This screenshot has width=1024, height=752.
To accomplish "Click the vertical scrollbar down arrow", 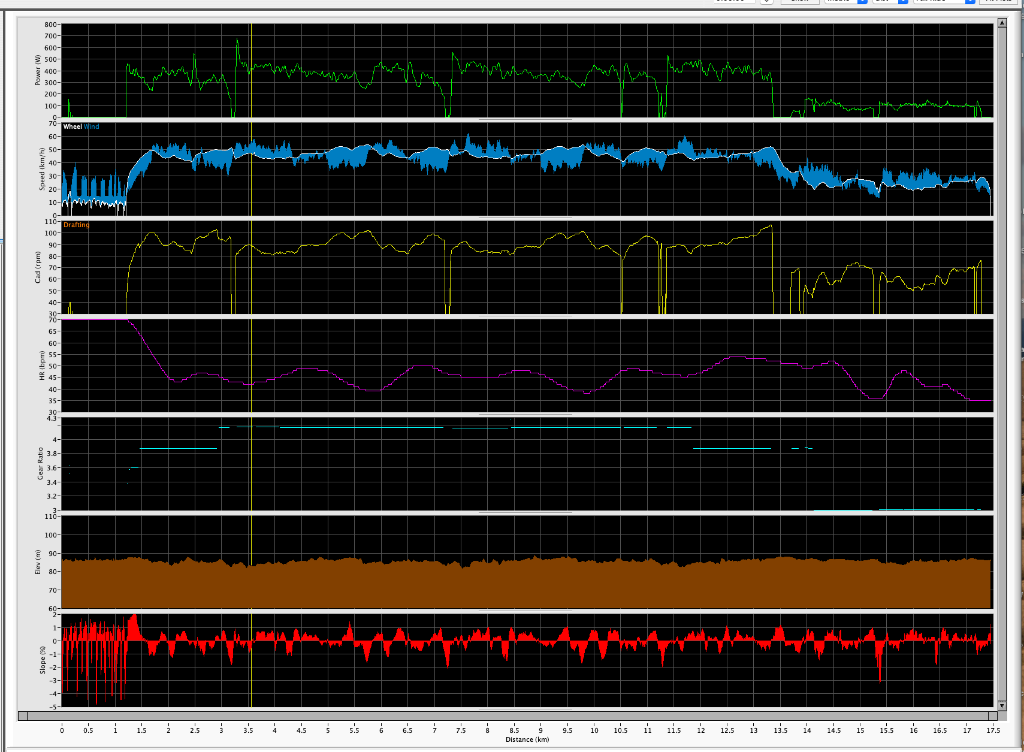I will (1002, 706).
